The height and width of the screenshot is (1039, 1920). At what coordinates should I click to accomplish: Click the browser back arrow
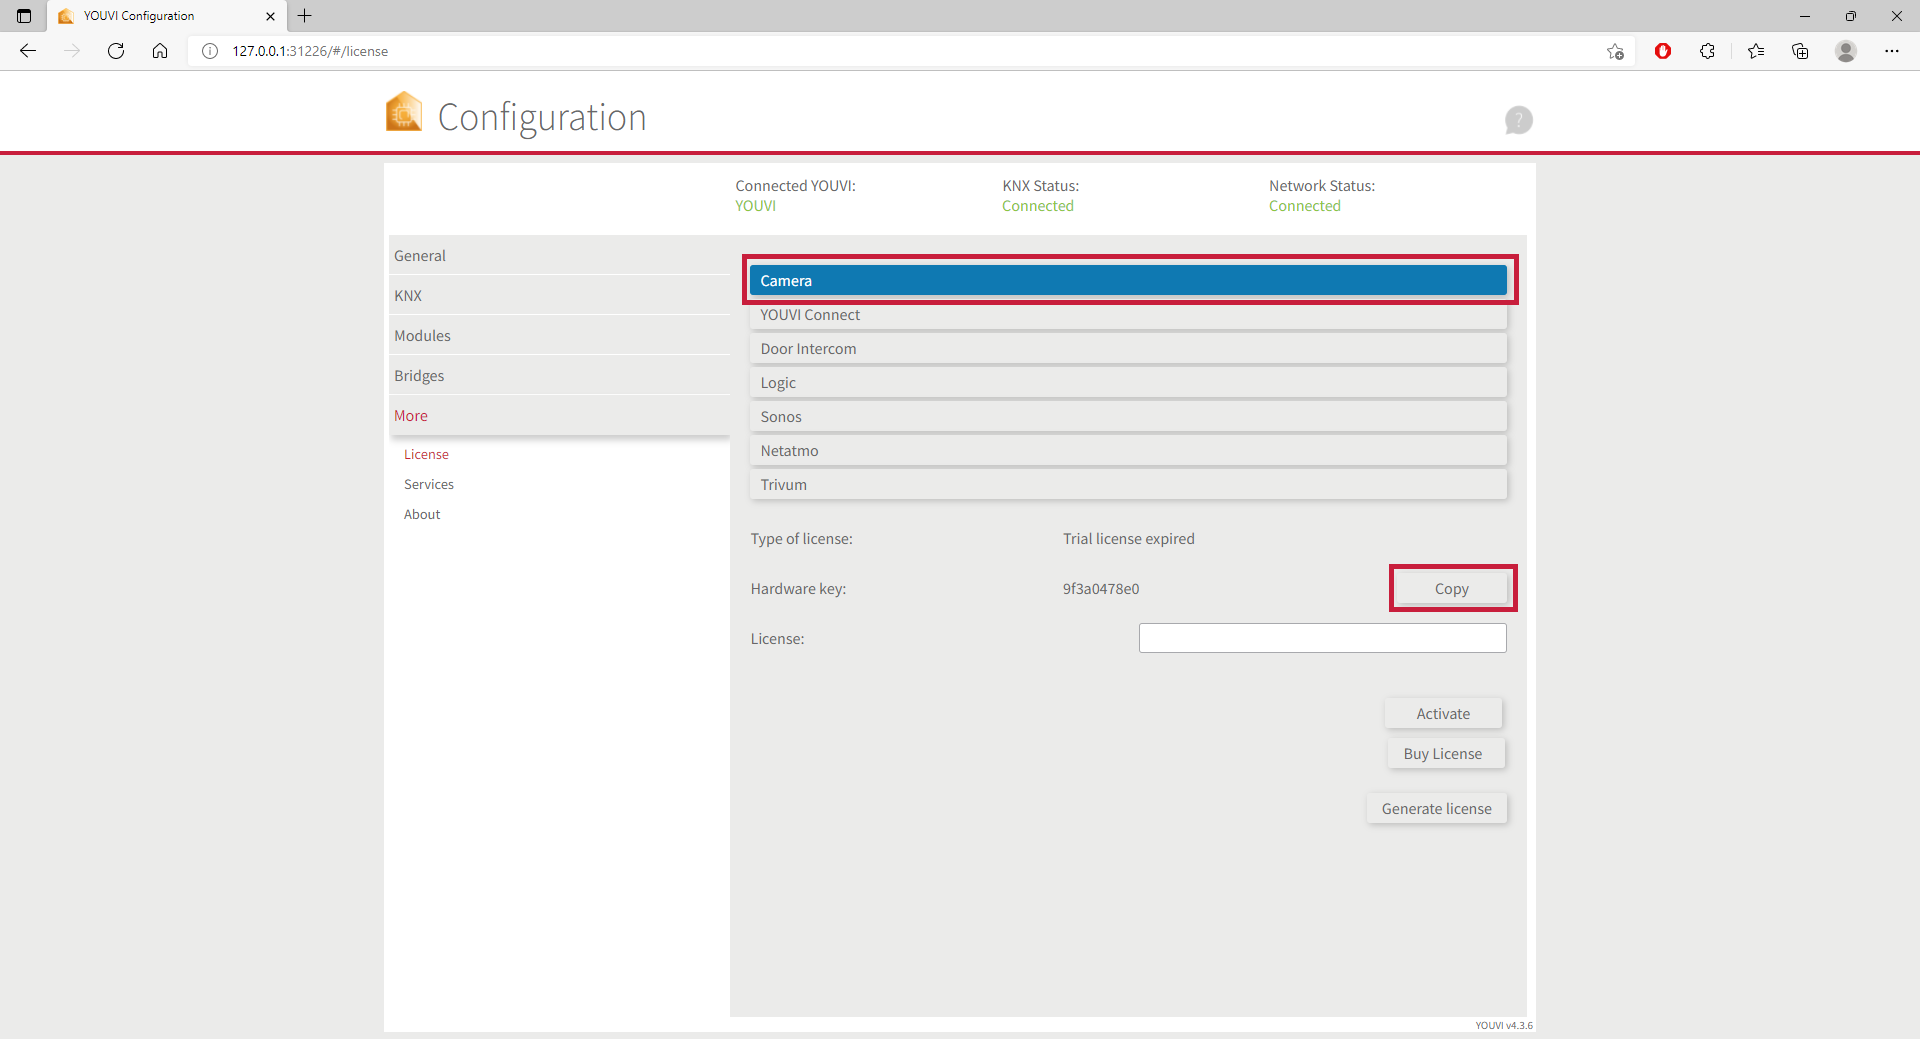[28, 51]
